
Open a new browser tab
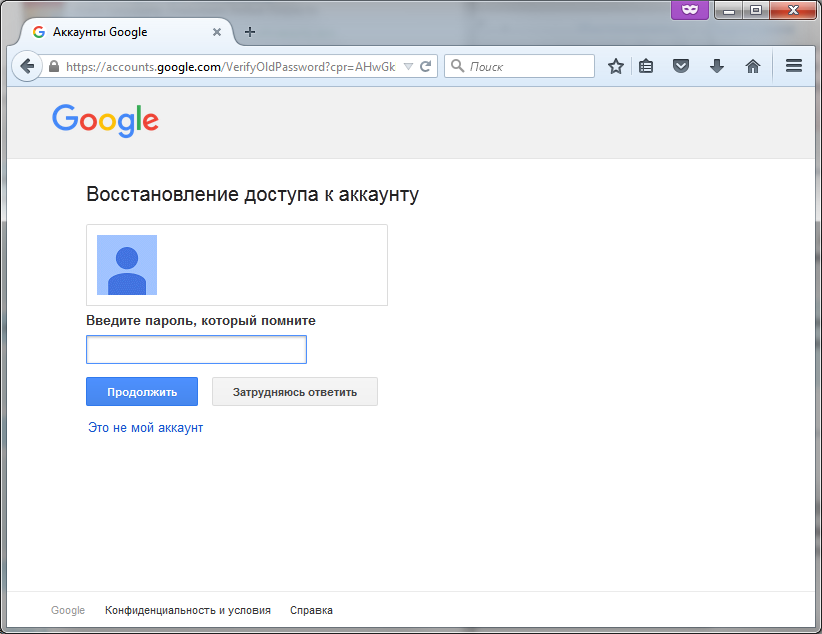[248, 31]
